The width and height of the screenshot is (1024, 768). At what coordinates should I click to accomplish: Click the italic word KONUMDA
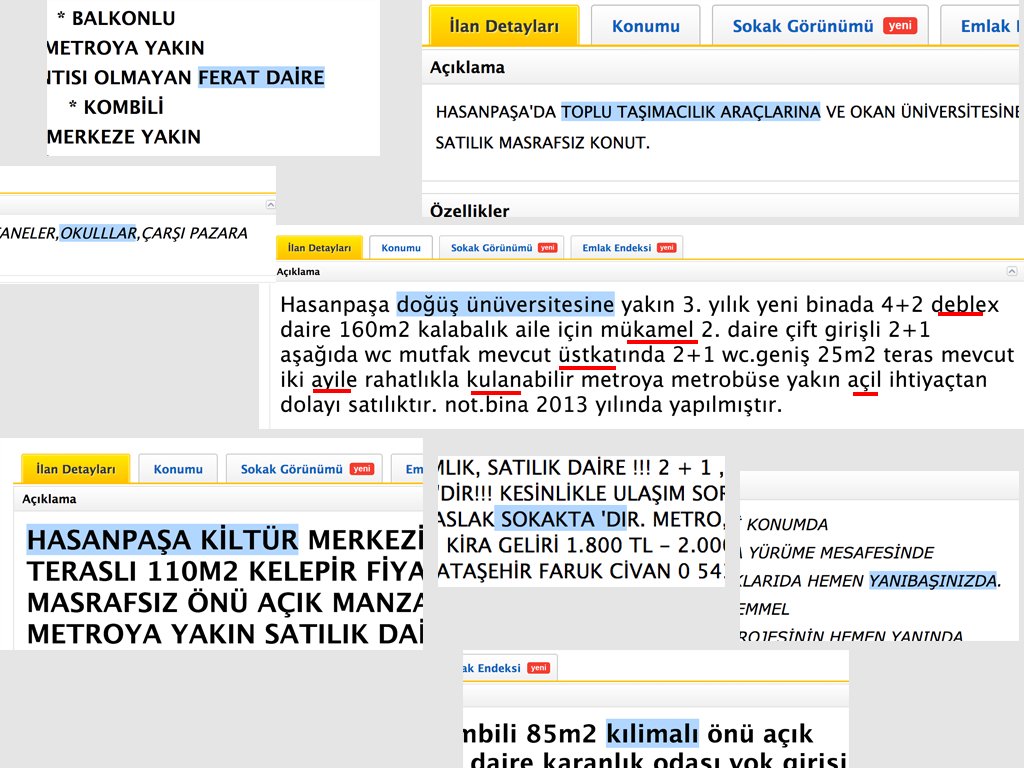[787, 524]
